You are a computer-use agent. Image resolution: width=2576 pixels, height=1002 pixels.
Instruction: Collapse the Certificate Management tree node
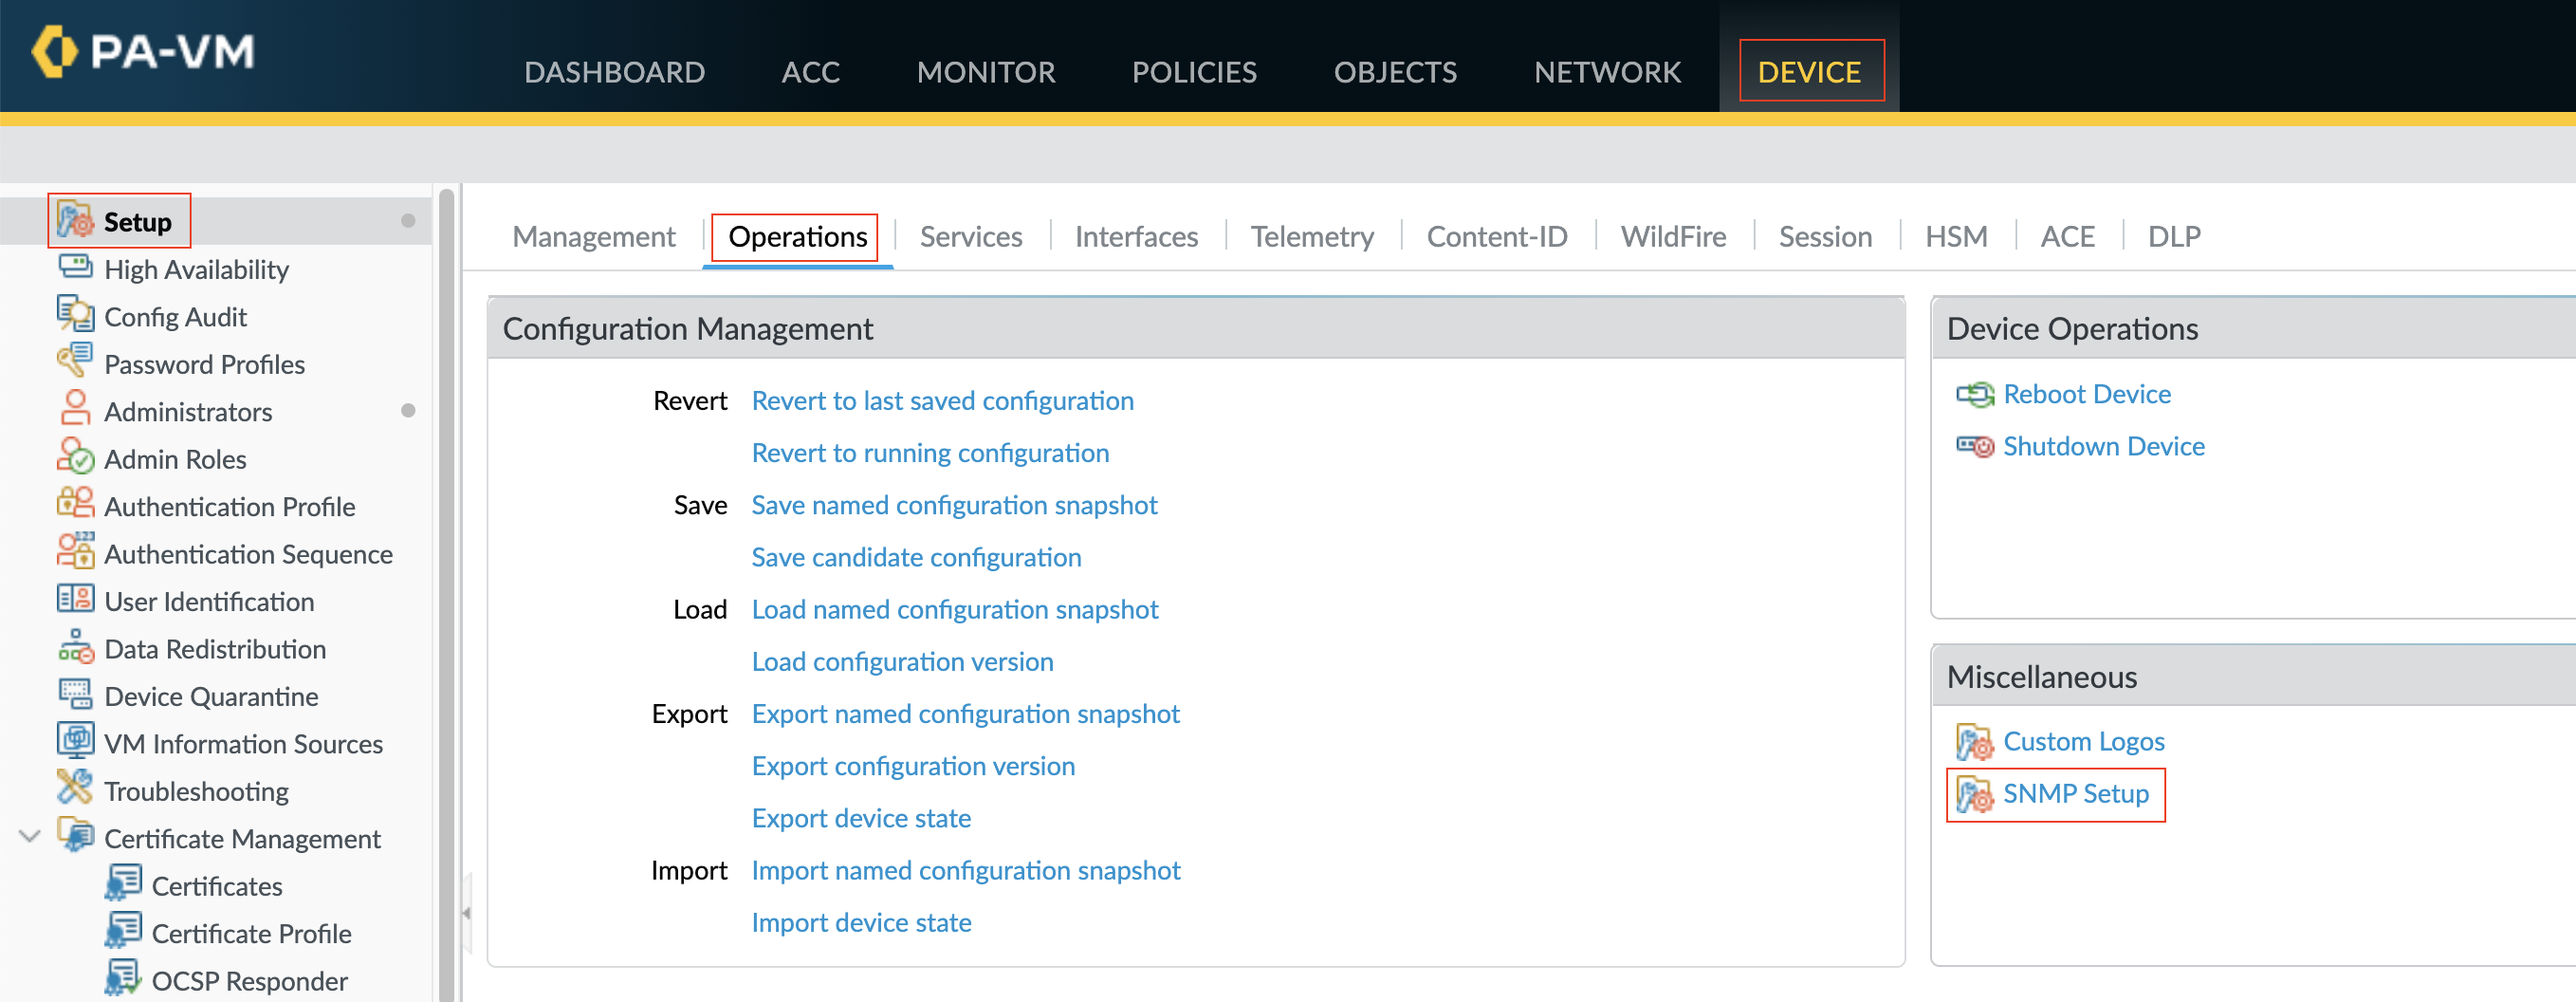pyautogui.click(x=29, y=837)
